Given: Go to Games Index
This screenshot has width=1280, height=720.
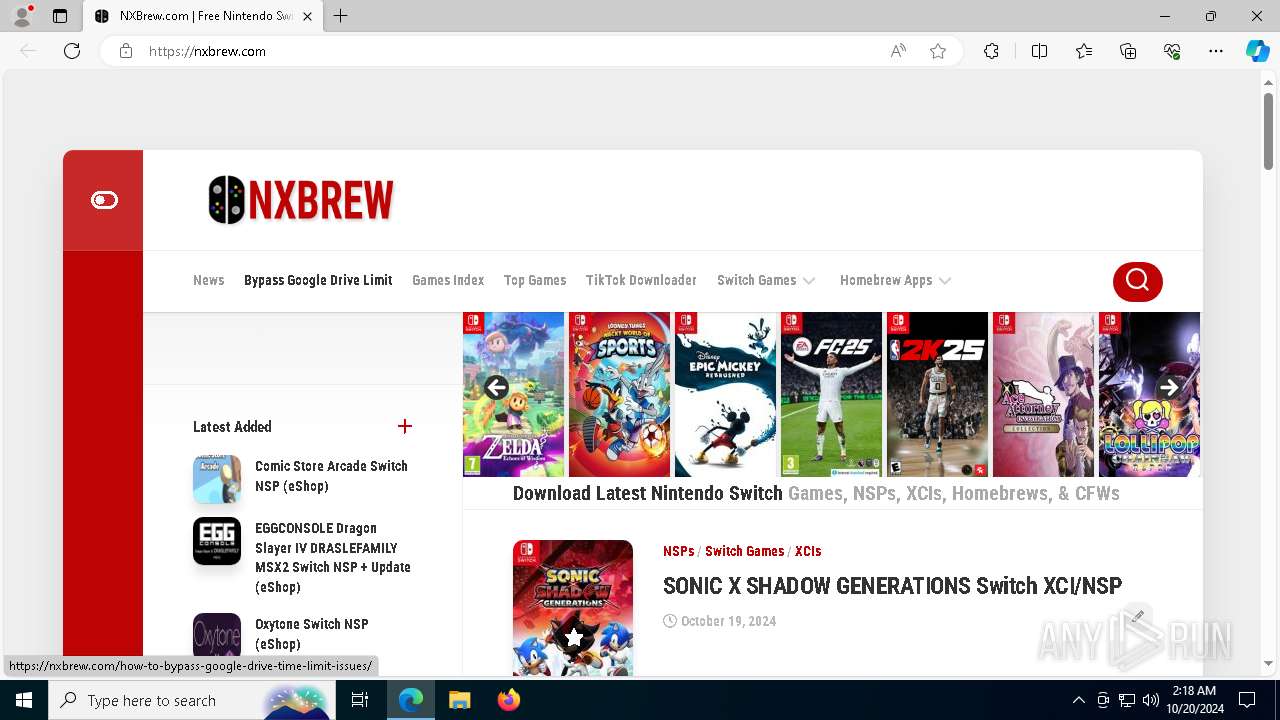Looking at the screenshot, I should [448, 280].
